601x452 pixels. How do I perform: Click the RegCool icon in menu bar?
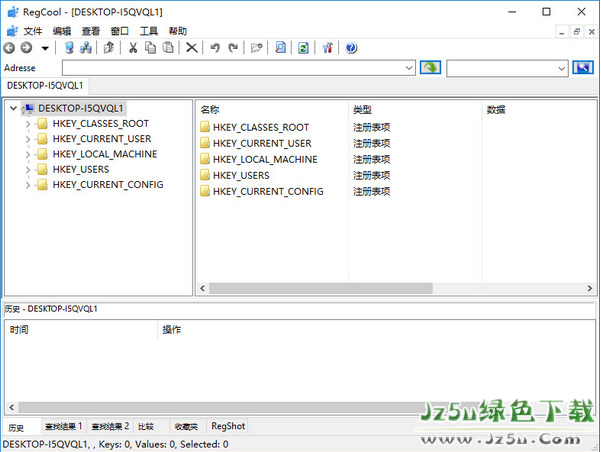click(x=12, y=31)
